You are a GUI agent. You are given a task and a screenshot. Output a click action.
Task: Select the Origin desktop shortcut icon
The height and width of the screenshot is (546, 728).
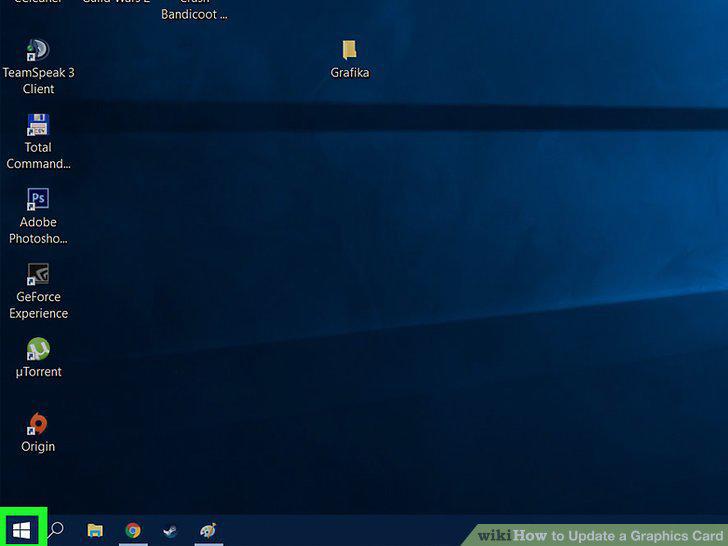38,424
